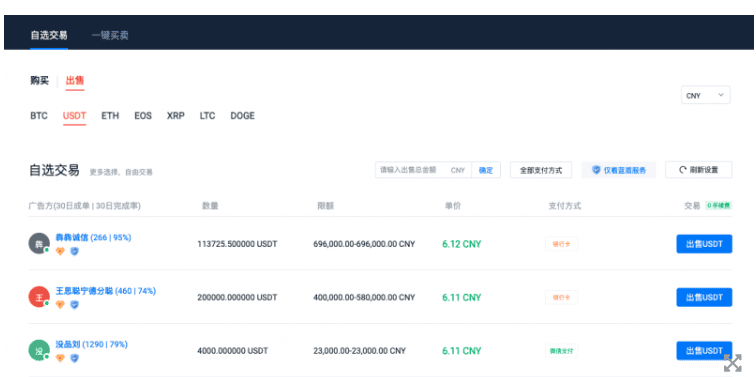This screenshot has height=377, width=756.
Task: Click the 确定 confirm button
Action: (x=486, y=170)
